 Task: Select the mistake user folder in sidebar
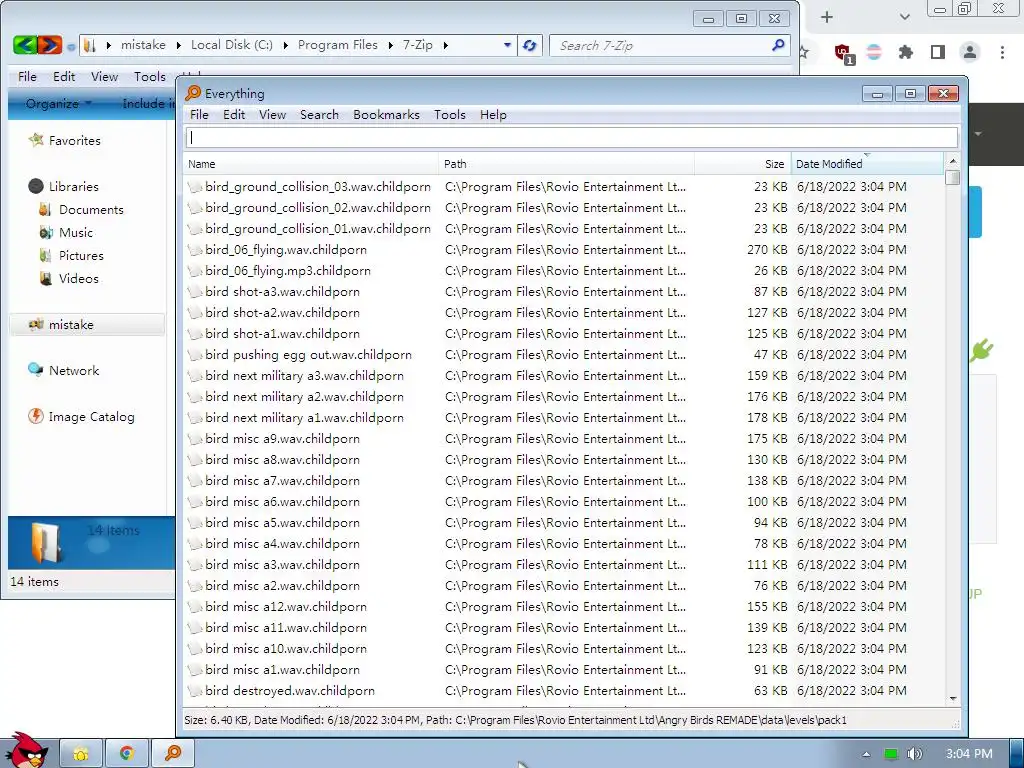pos(87,325)
